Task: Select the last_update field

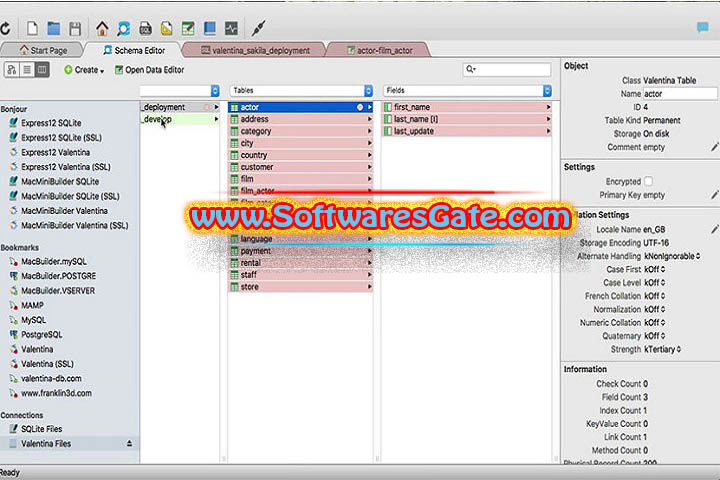Action: tap(467, 131)
